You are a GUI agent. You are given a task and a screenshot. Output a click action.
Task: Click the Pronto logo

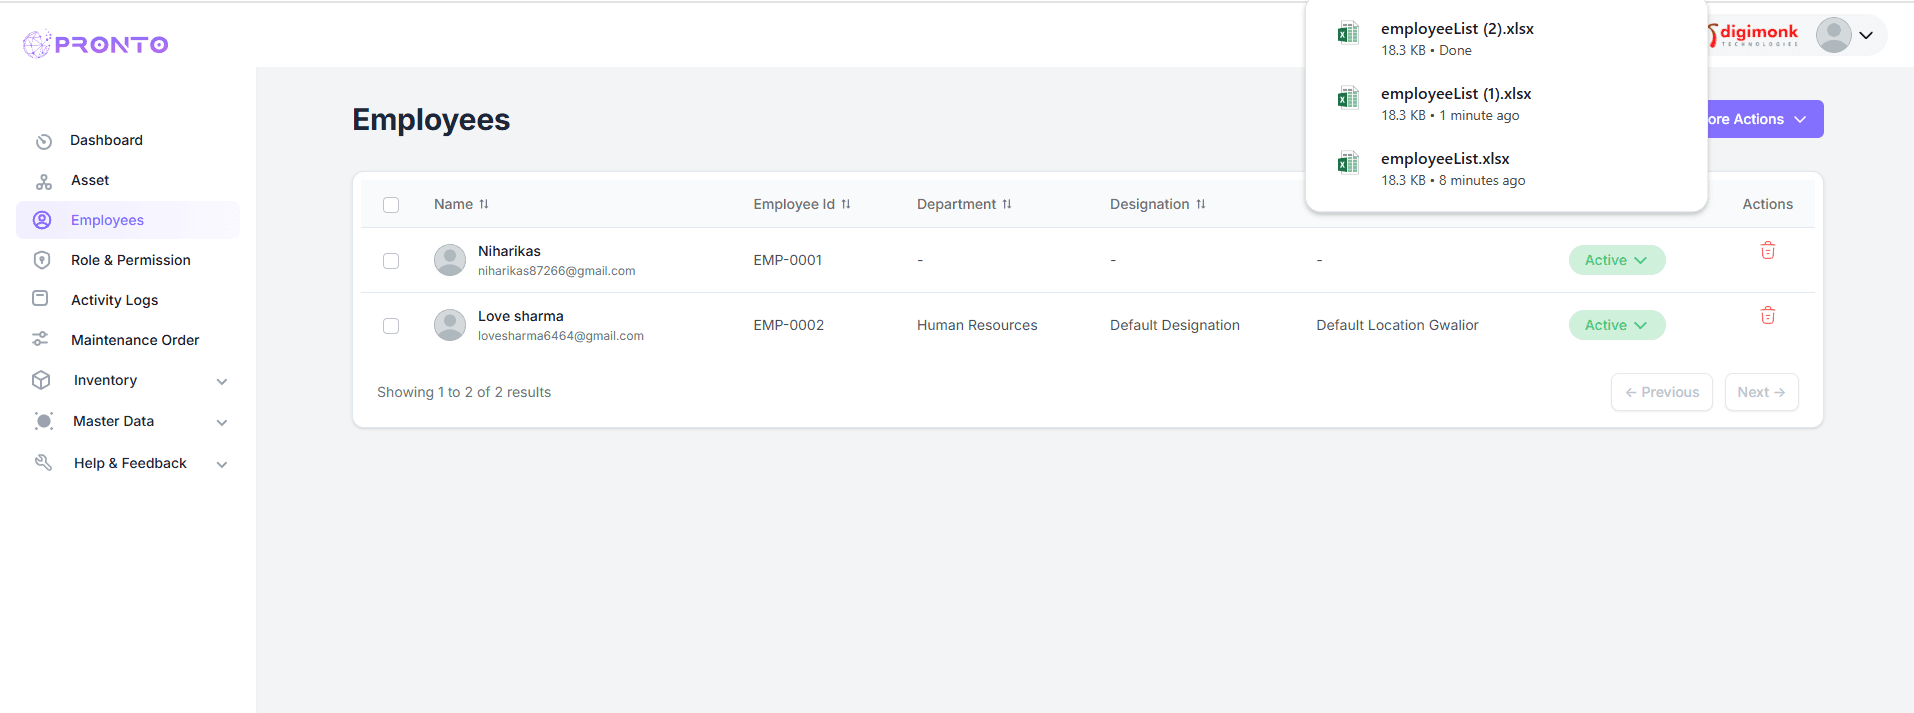pos(96,44)
